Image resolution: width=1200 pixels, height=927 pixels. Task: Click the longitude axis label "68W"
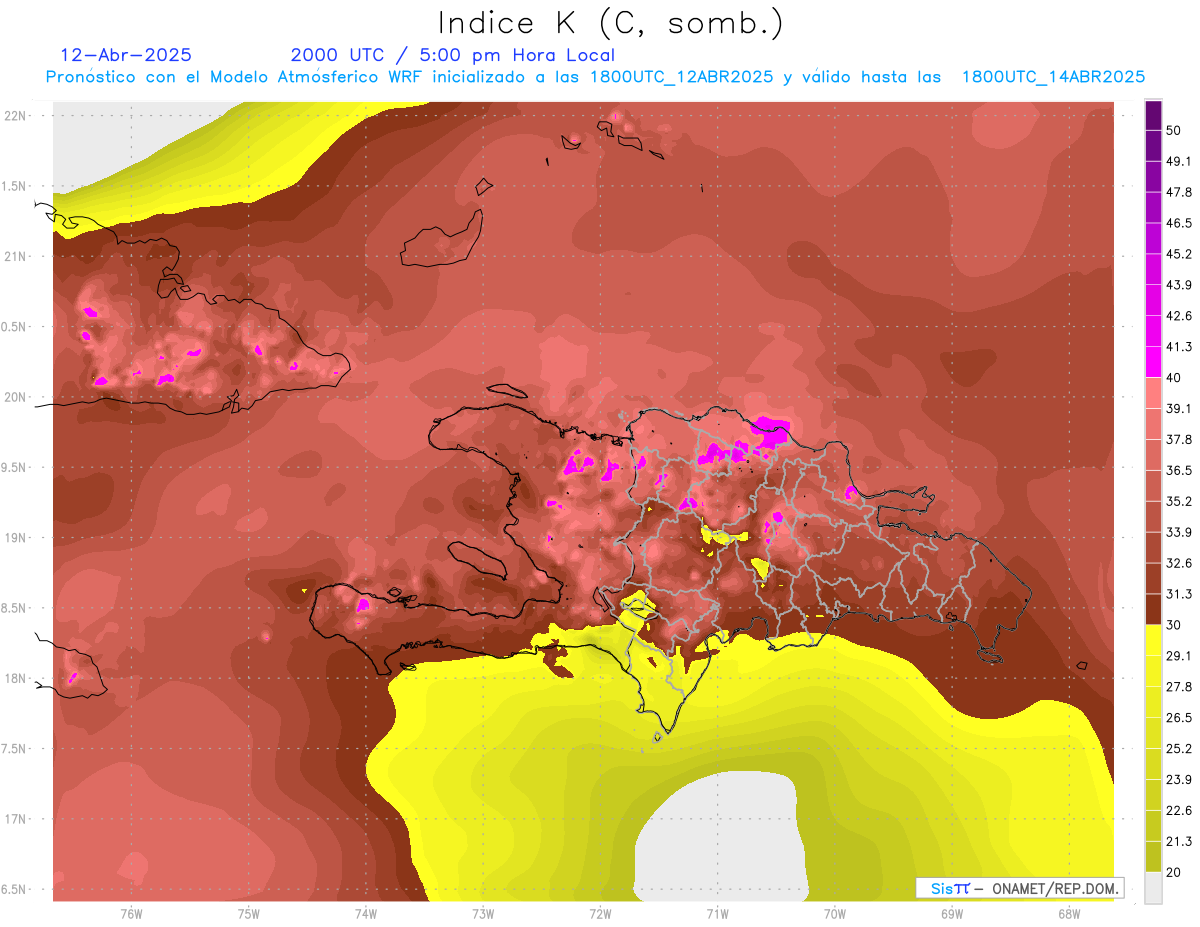tap(1069, 914)
